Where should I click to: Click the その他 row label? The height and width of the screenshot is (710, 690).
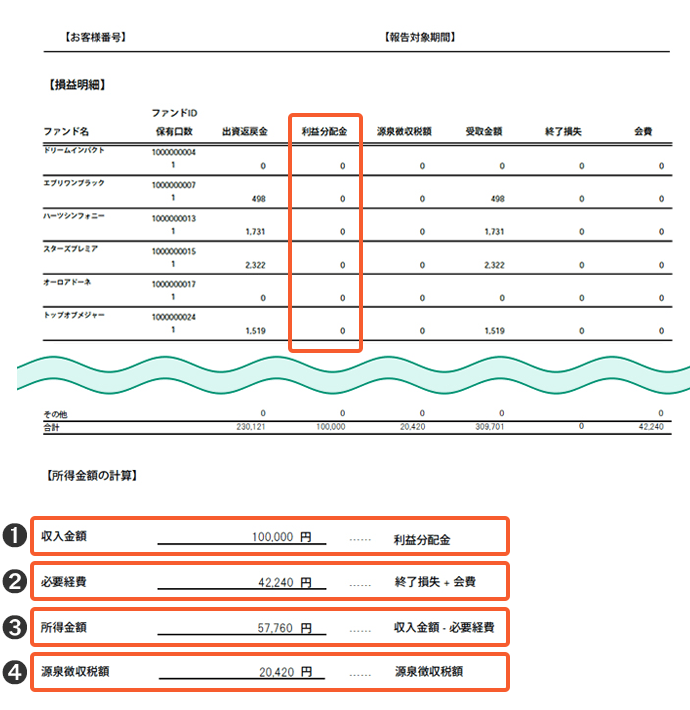pos(55,414)
